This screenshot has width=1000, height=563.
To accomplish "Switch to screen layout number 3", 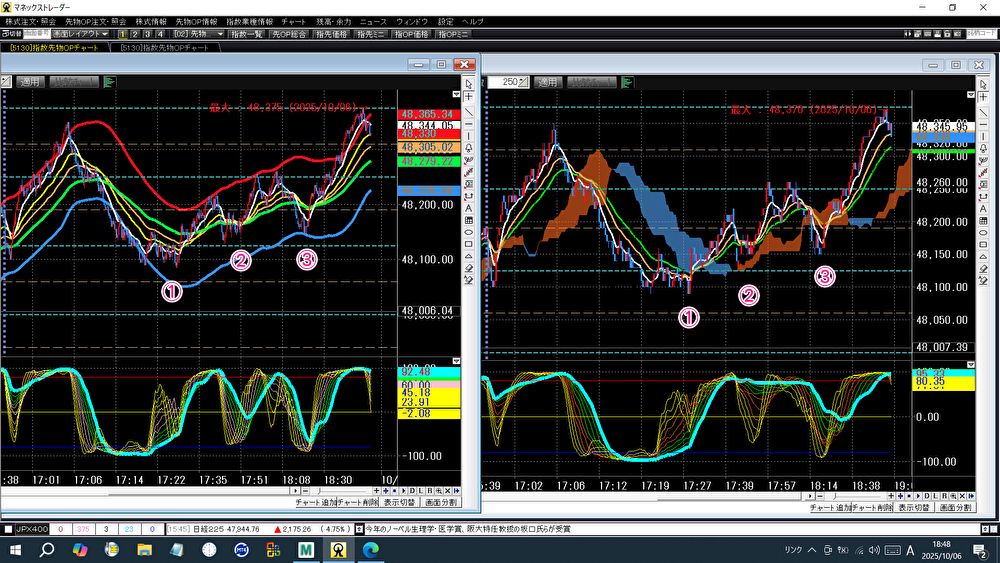I will pyautogui.click(x=146, y=34).
